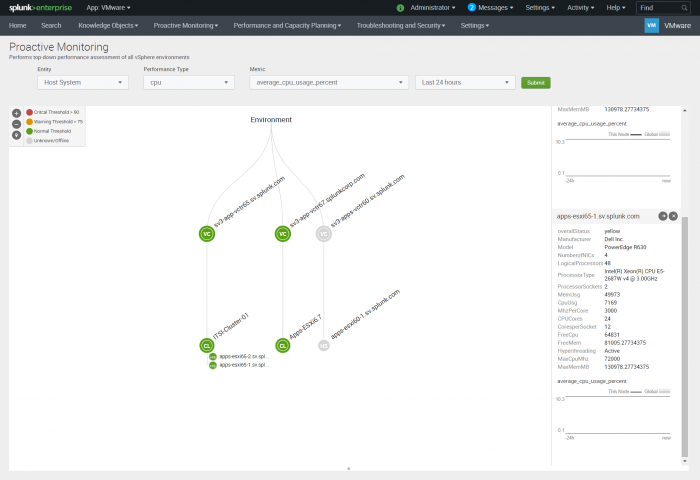Open Knowledge Objects menu
The width and height of the screenshot is (700, 480).
tap(108, 25)
